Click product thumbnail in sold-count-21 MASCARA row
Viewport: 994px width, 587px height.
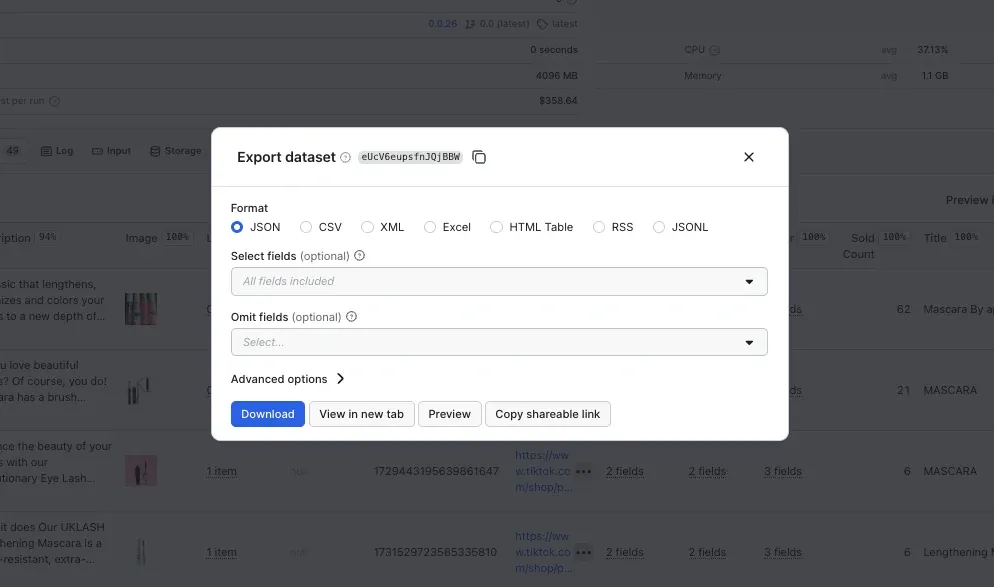141,390
